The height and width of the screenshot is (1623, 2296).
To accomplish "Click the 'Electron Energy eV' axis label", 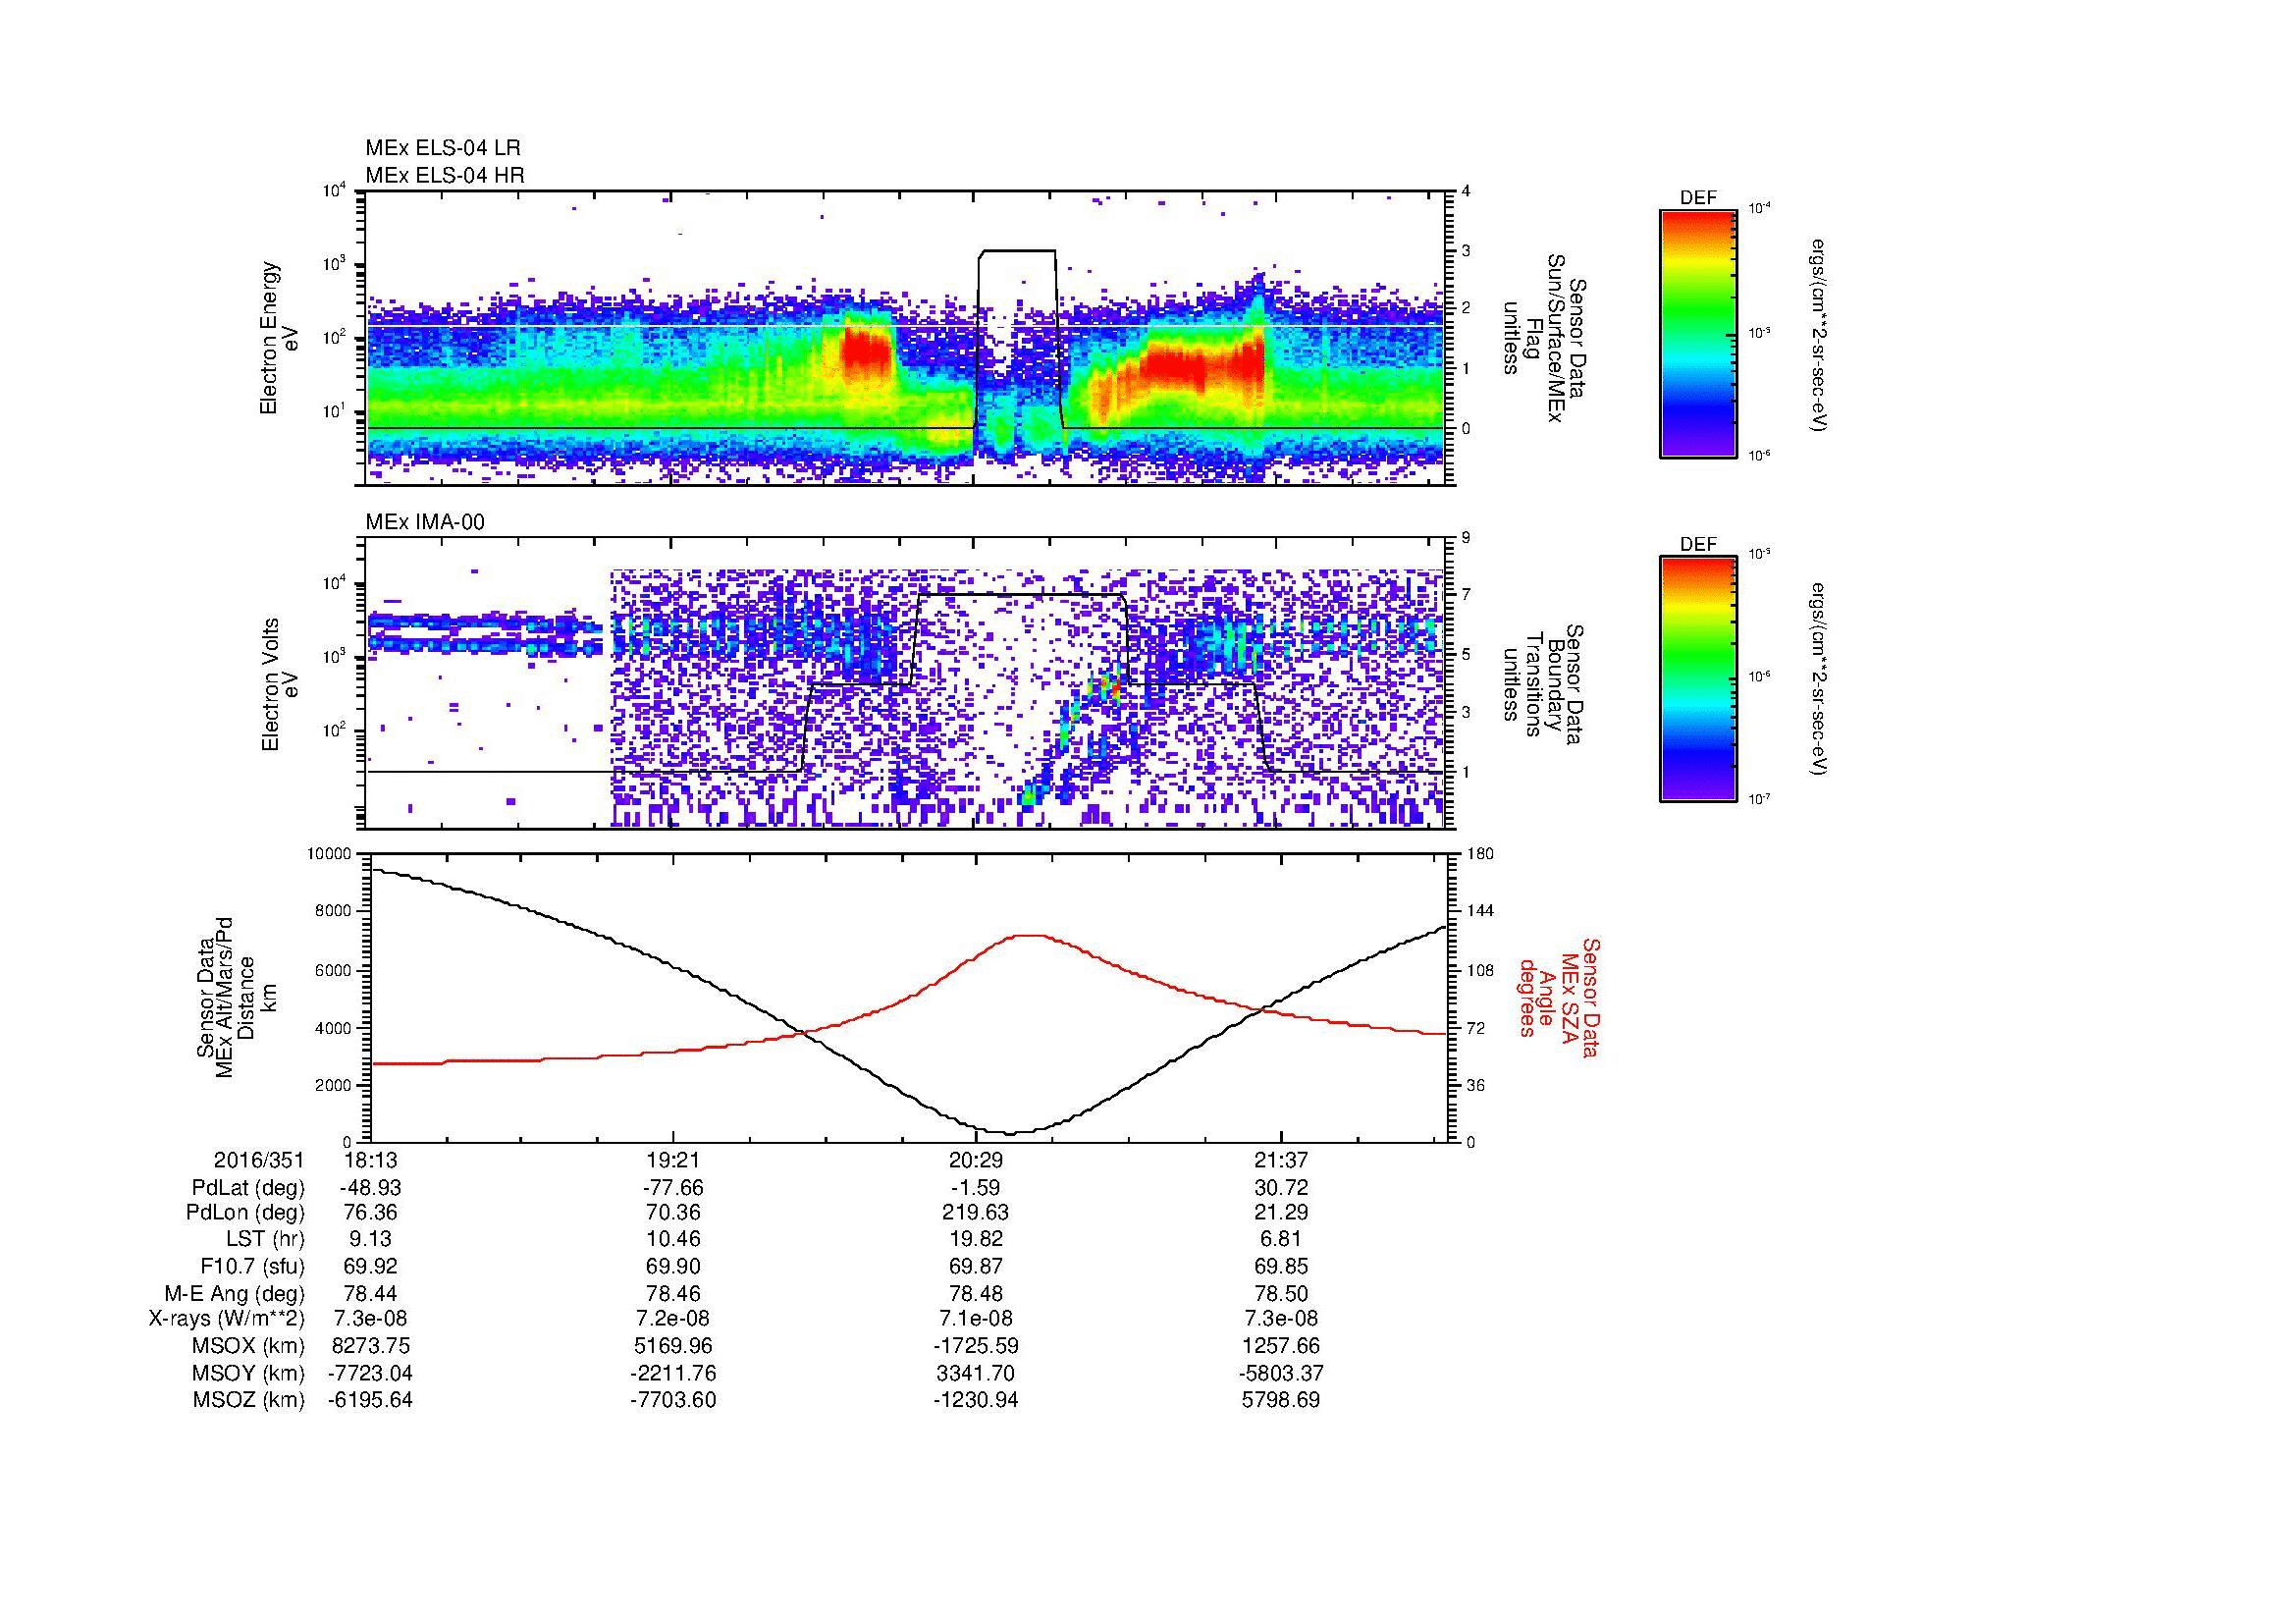I will (x=279, y=338).
